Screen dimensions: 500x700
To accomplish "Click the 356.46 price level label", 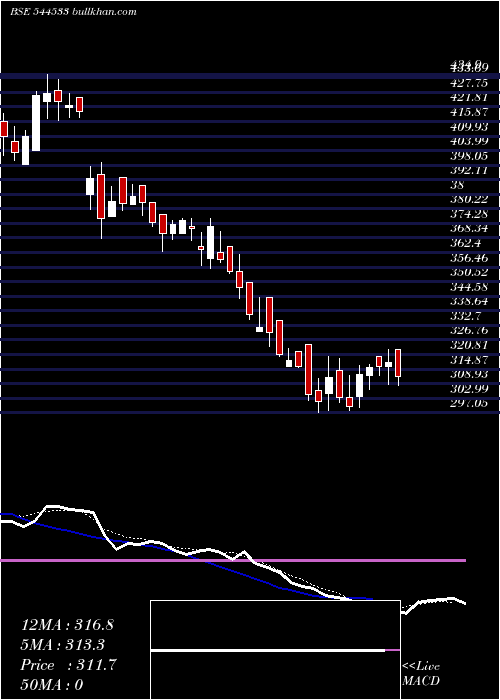I will [470, 257].
